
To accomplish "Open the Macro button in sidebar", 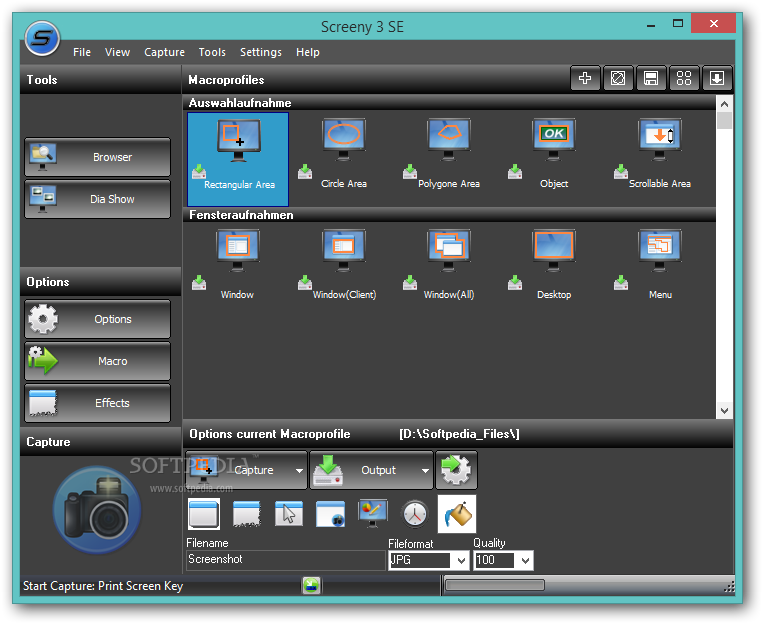I will [97, 361].
